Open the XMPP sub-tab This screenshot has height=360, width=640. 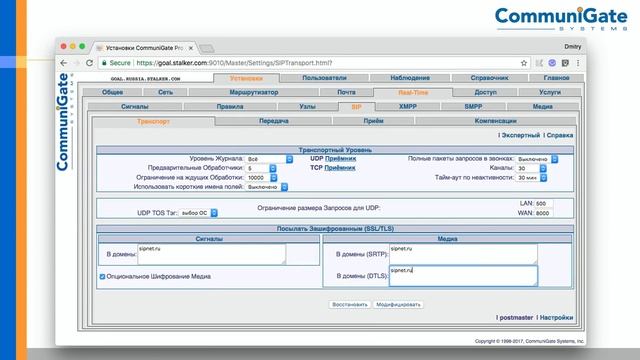coord(408,107)
